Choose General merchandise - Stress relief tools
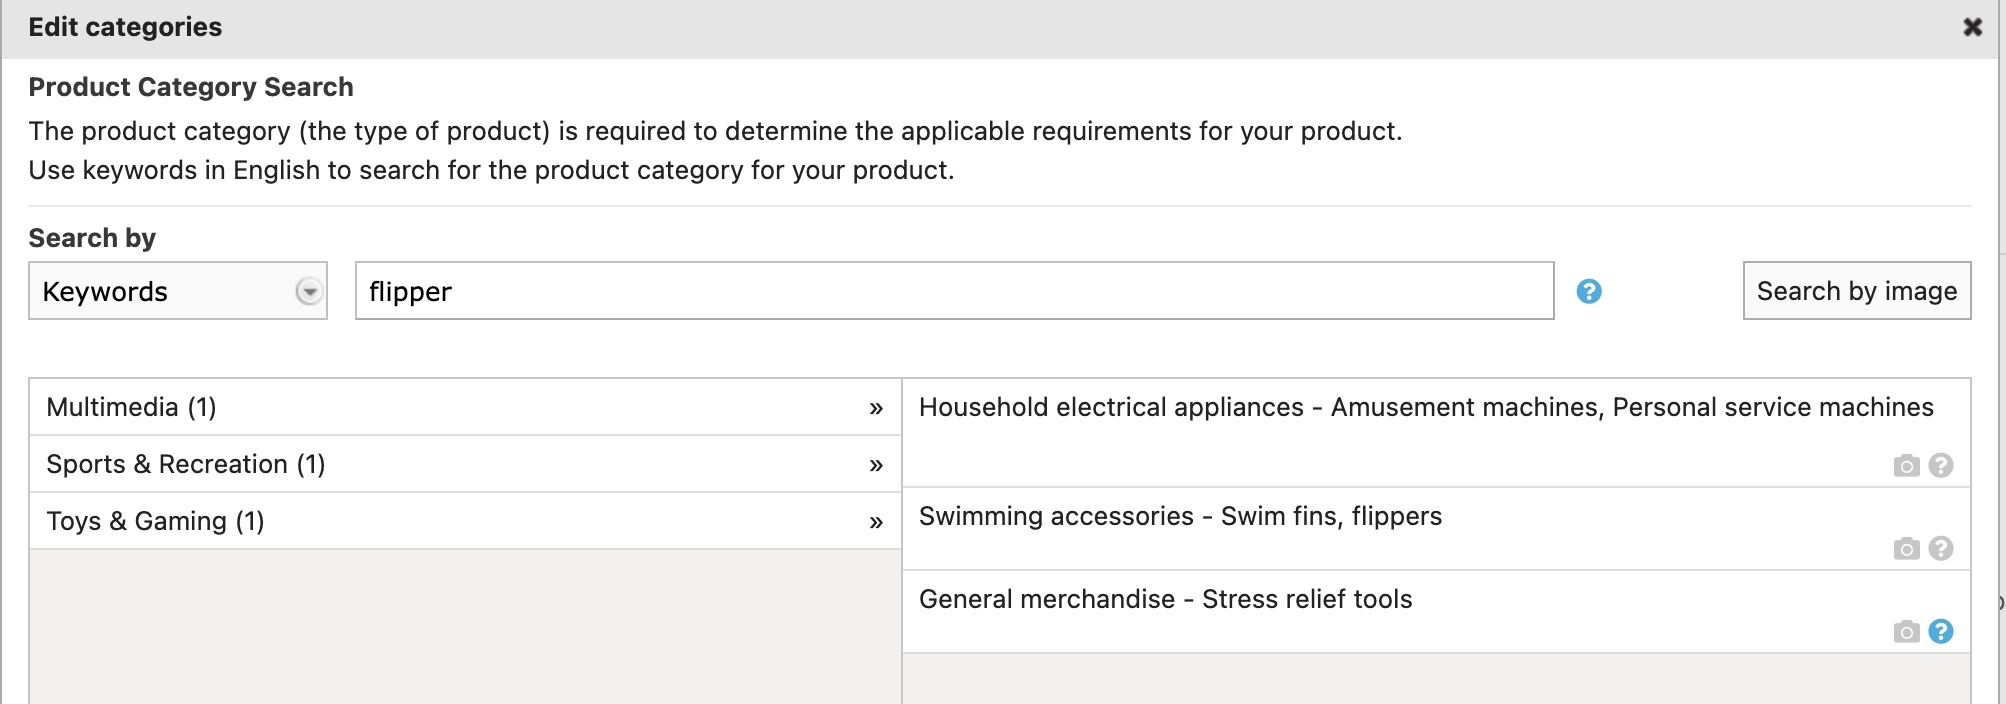This screenshot has width=2006, height=704. pos(1165,599)
